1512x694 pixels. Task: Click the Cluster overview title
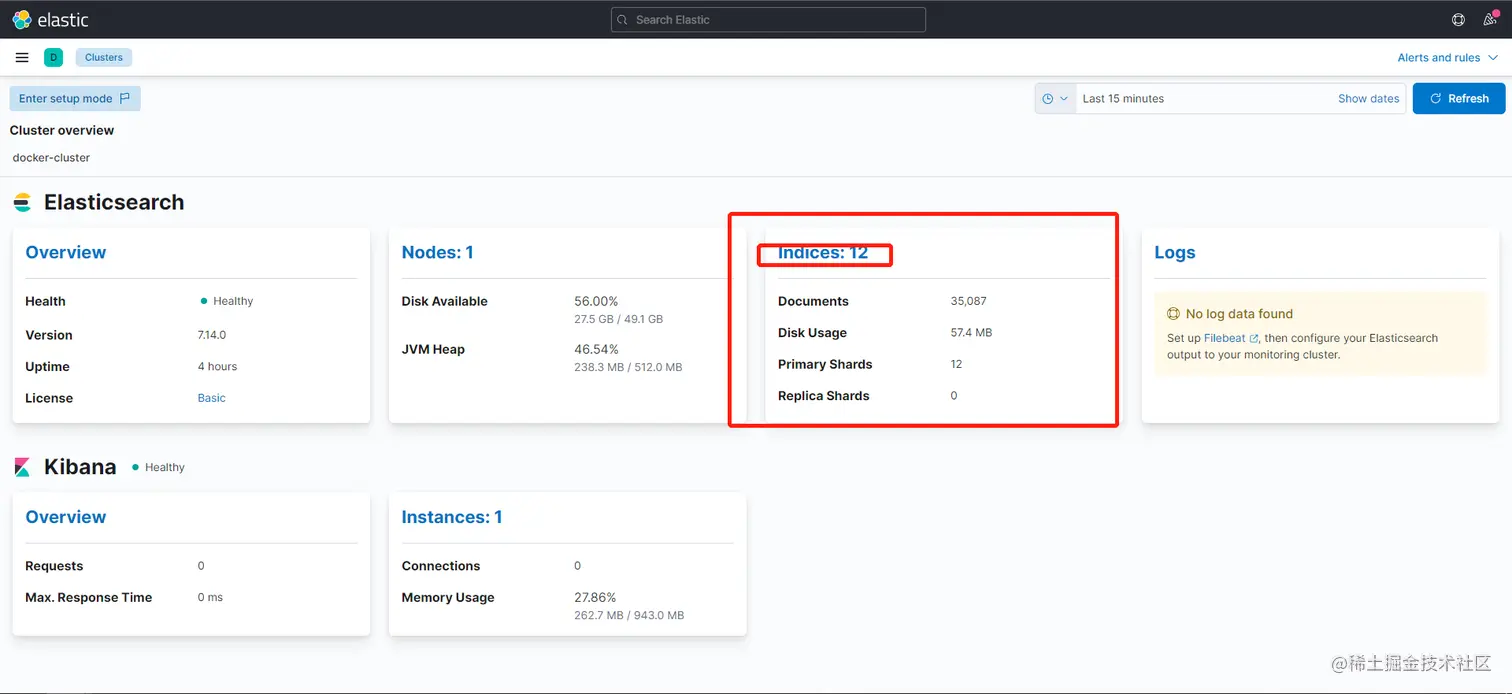(x=62, y=131)
